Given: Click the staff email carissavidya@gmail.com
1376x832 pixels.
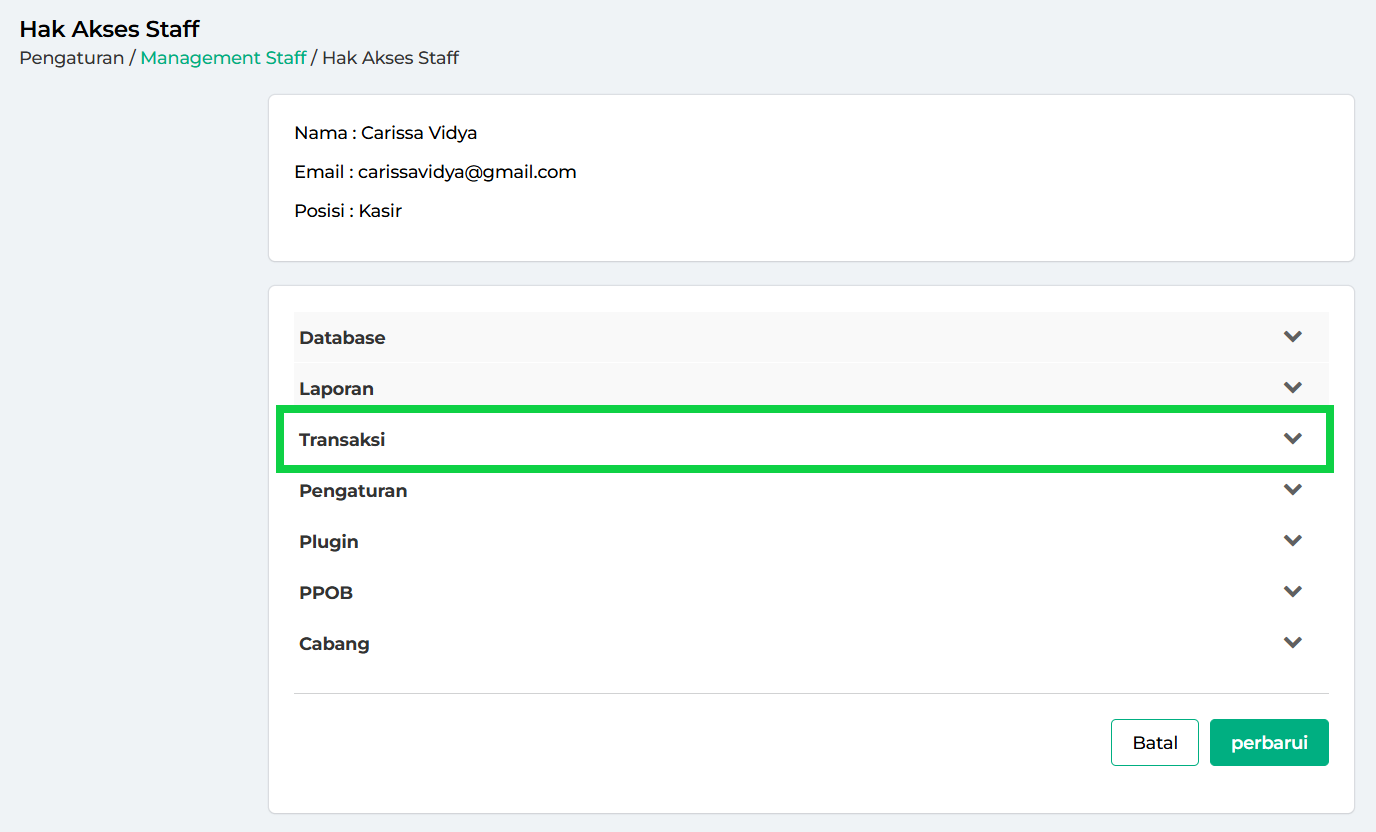Looking at the screenshot, I should [x=467, y=172].
